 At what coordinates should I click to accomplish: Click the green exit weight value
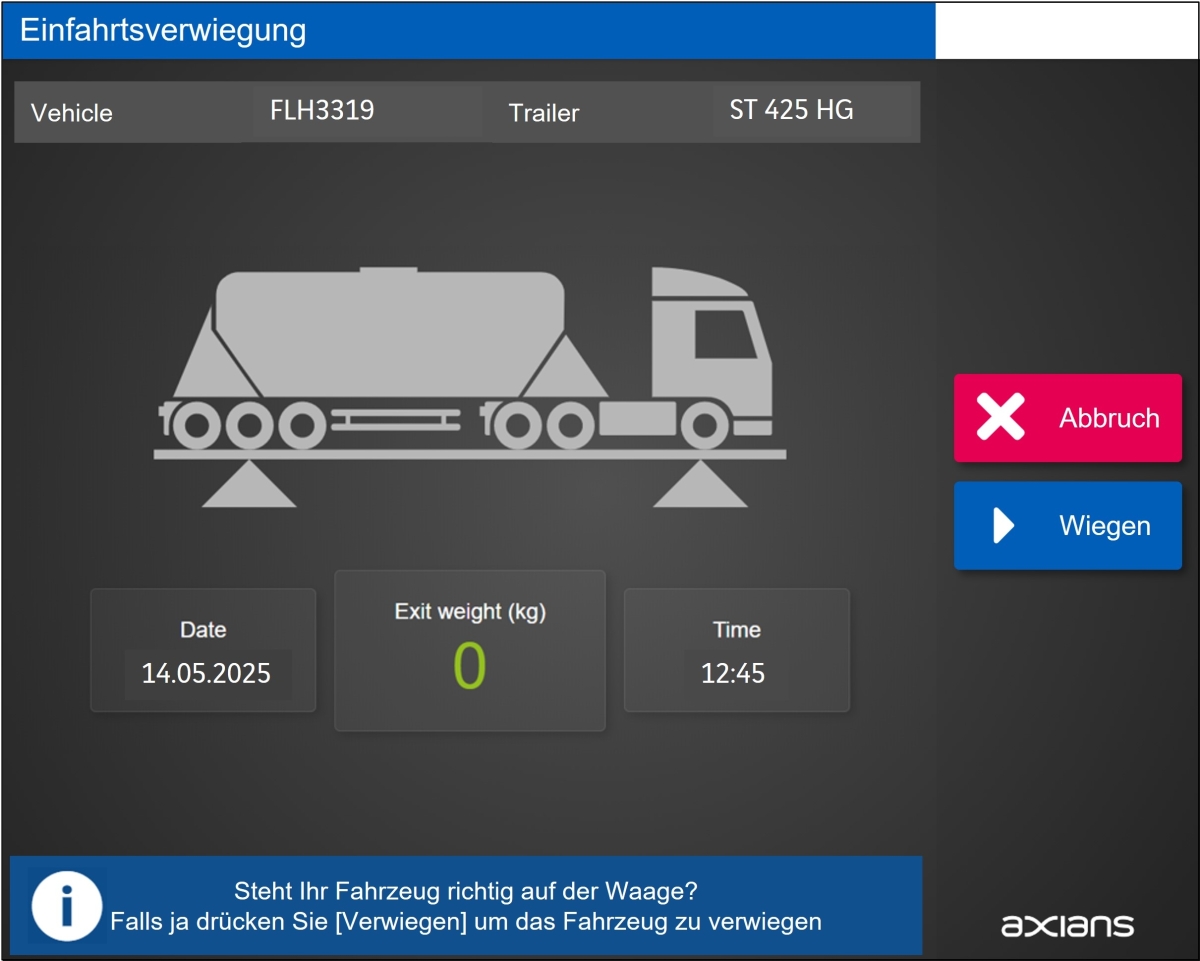pos(469,667)
